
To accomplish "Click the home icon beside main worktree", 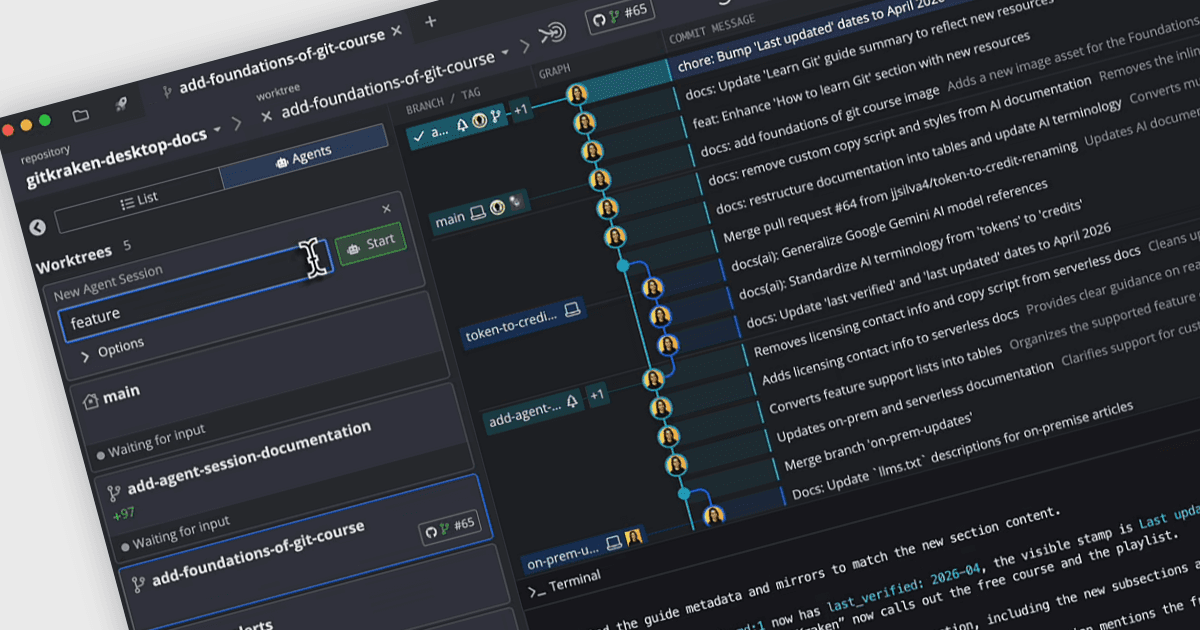I will [x=90, y=402].
